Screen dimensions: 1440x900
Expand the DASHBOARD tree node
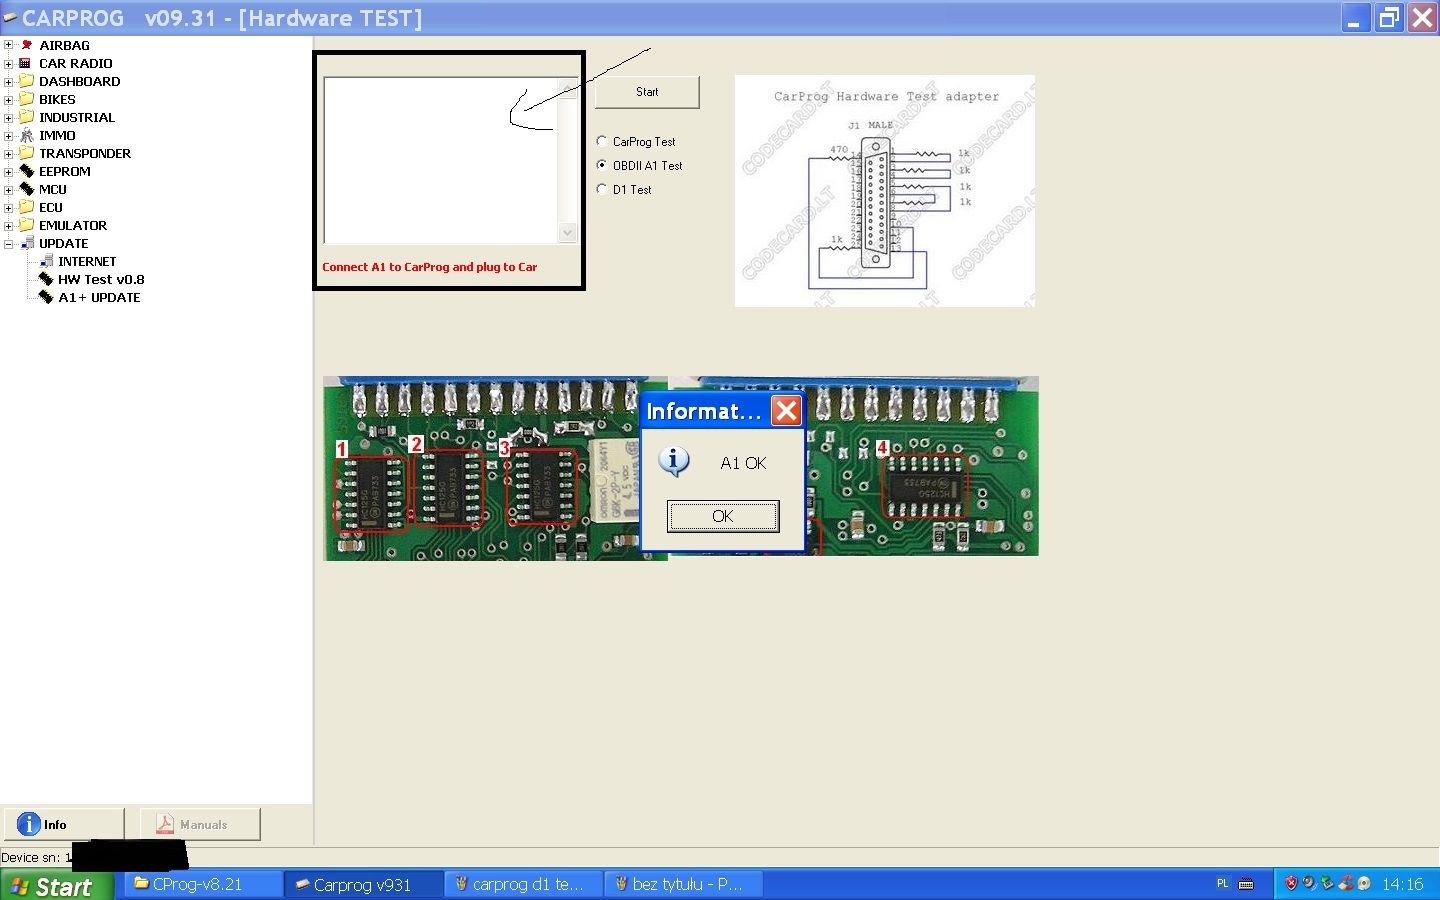pyautogui.click(x=8, y=81)
